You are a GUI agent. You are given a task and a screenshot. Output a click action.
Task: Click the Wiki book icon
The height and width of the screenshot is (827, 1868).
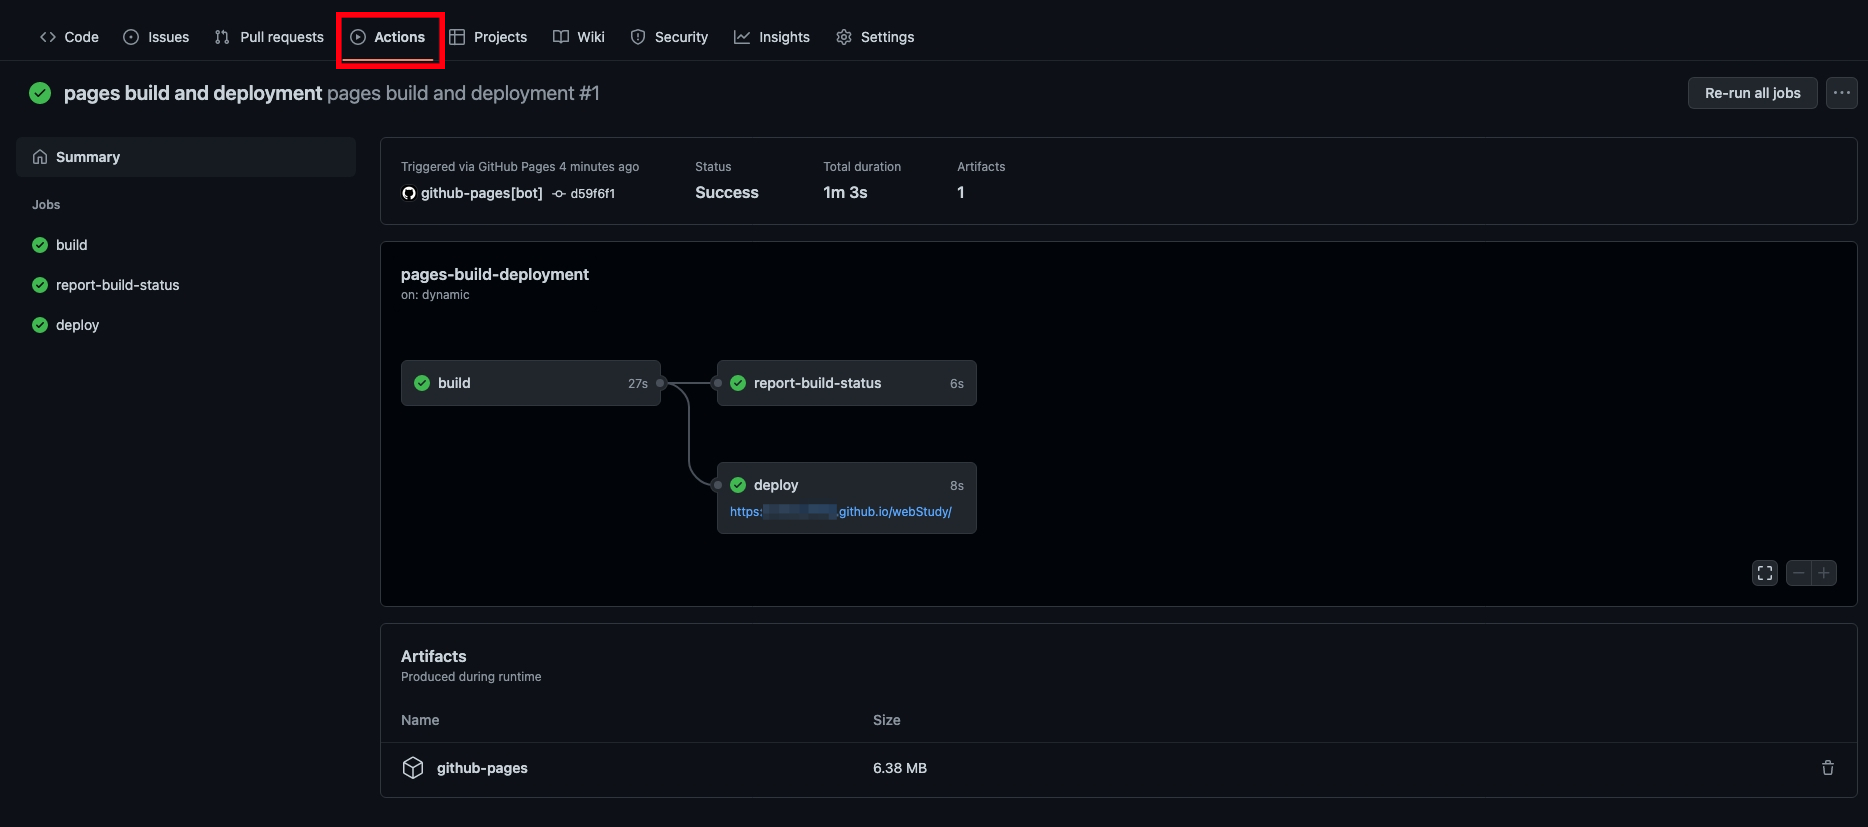pyautogui.click(x=561, y=37)
